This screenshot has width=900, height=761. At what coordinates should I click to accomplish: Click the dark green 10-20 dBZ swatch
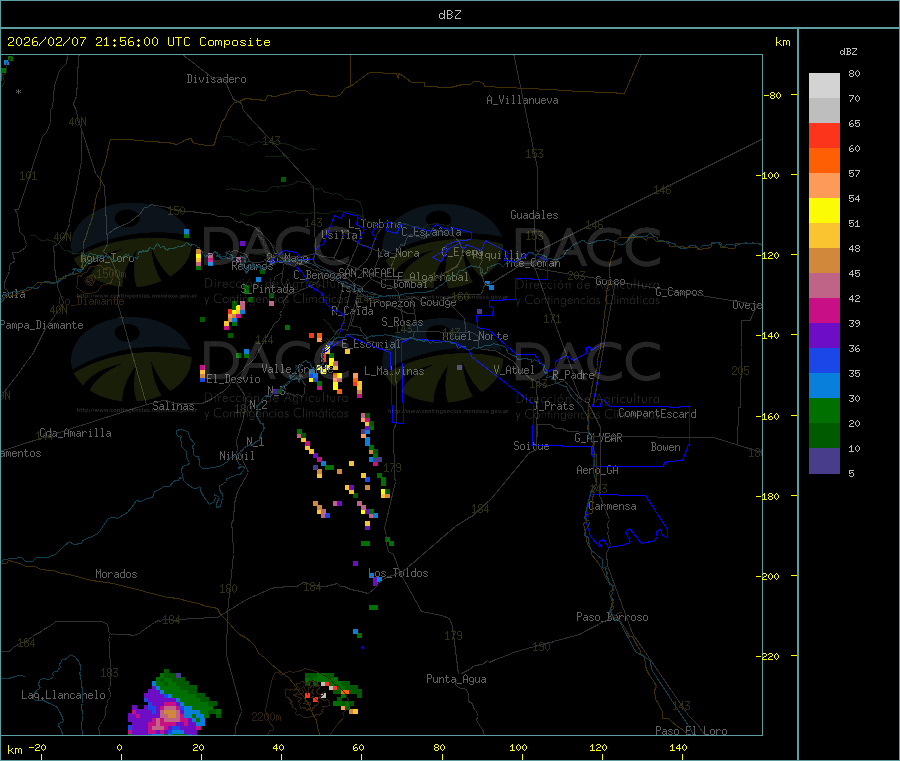pyautogui.click(x=824, y=436)
